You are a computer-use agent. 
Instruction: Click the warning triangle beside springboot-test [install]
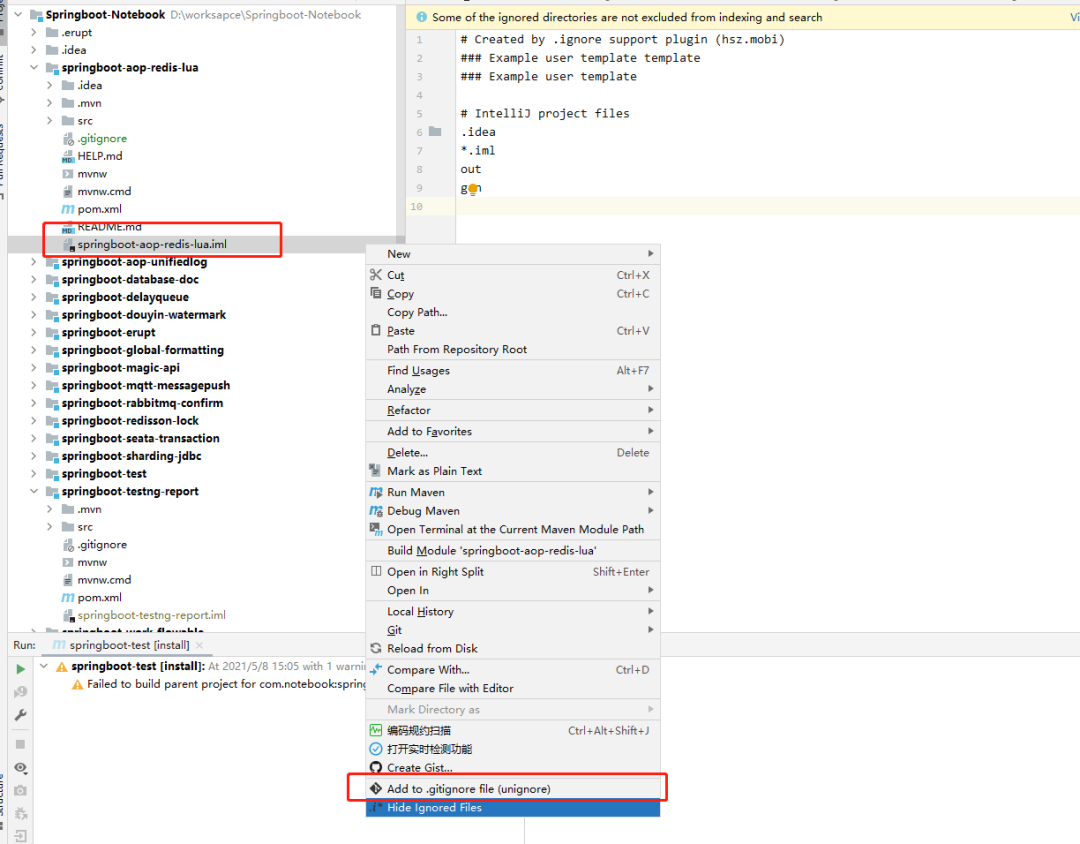click(61, 666)
